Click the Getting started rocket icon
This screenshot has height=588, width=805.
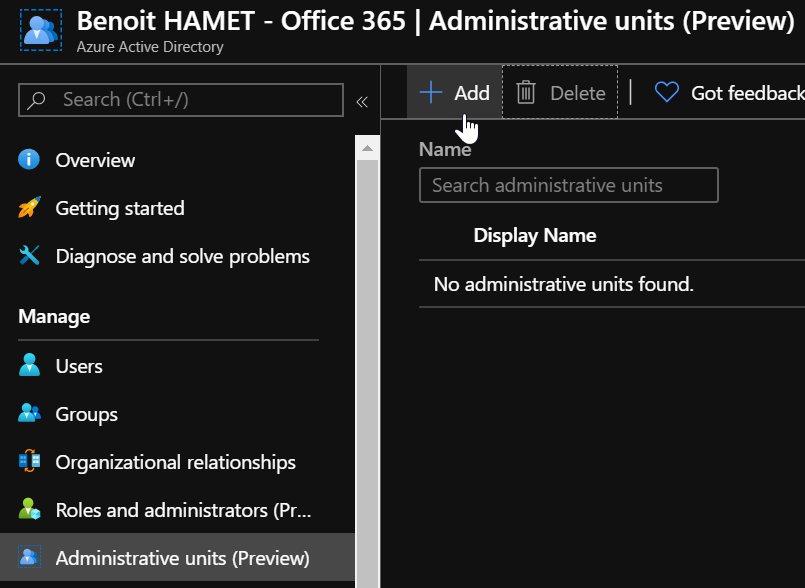click(29, 208)
